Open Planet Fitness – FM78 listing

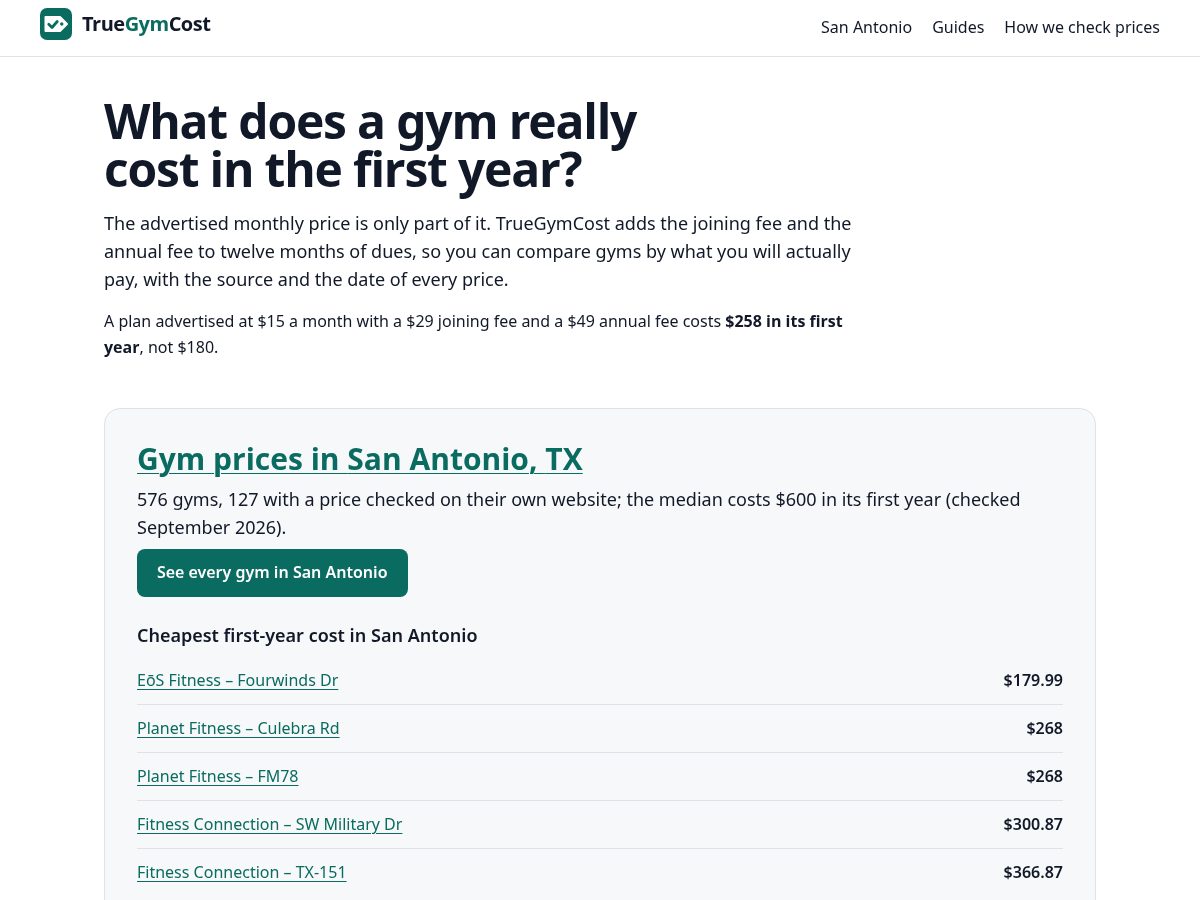(217, 776)
